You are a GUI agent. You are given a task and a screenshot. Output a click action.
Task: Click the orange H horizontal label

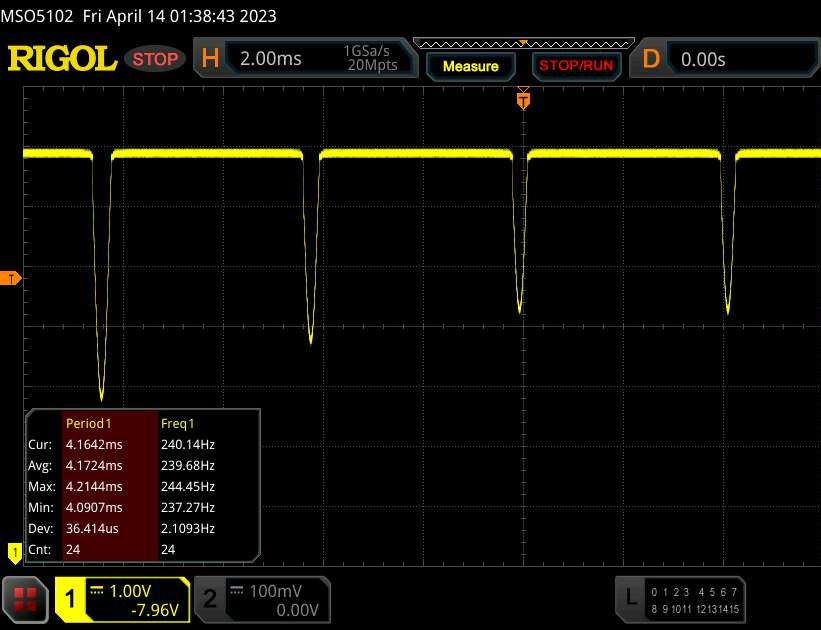(210, 58)
